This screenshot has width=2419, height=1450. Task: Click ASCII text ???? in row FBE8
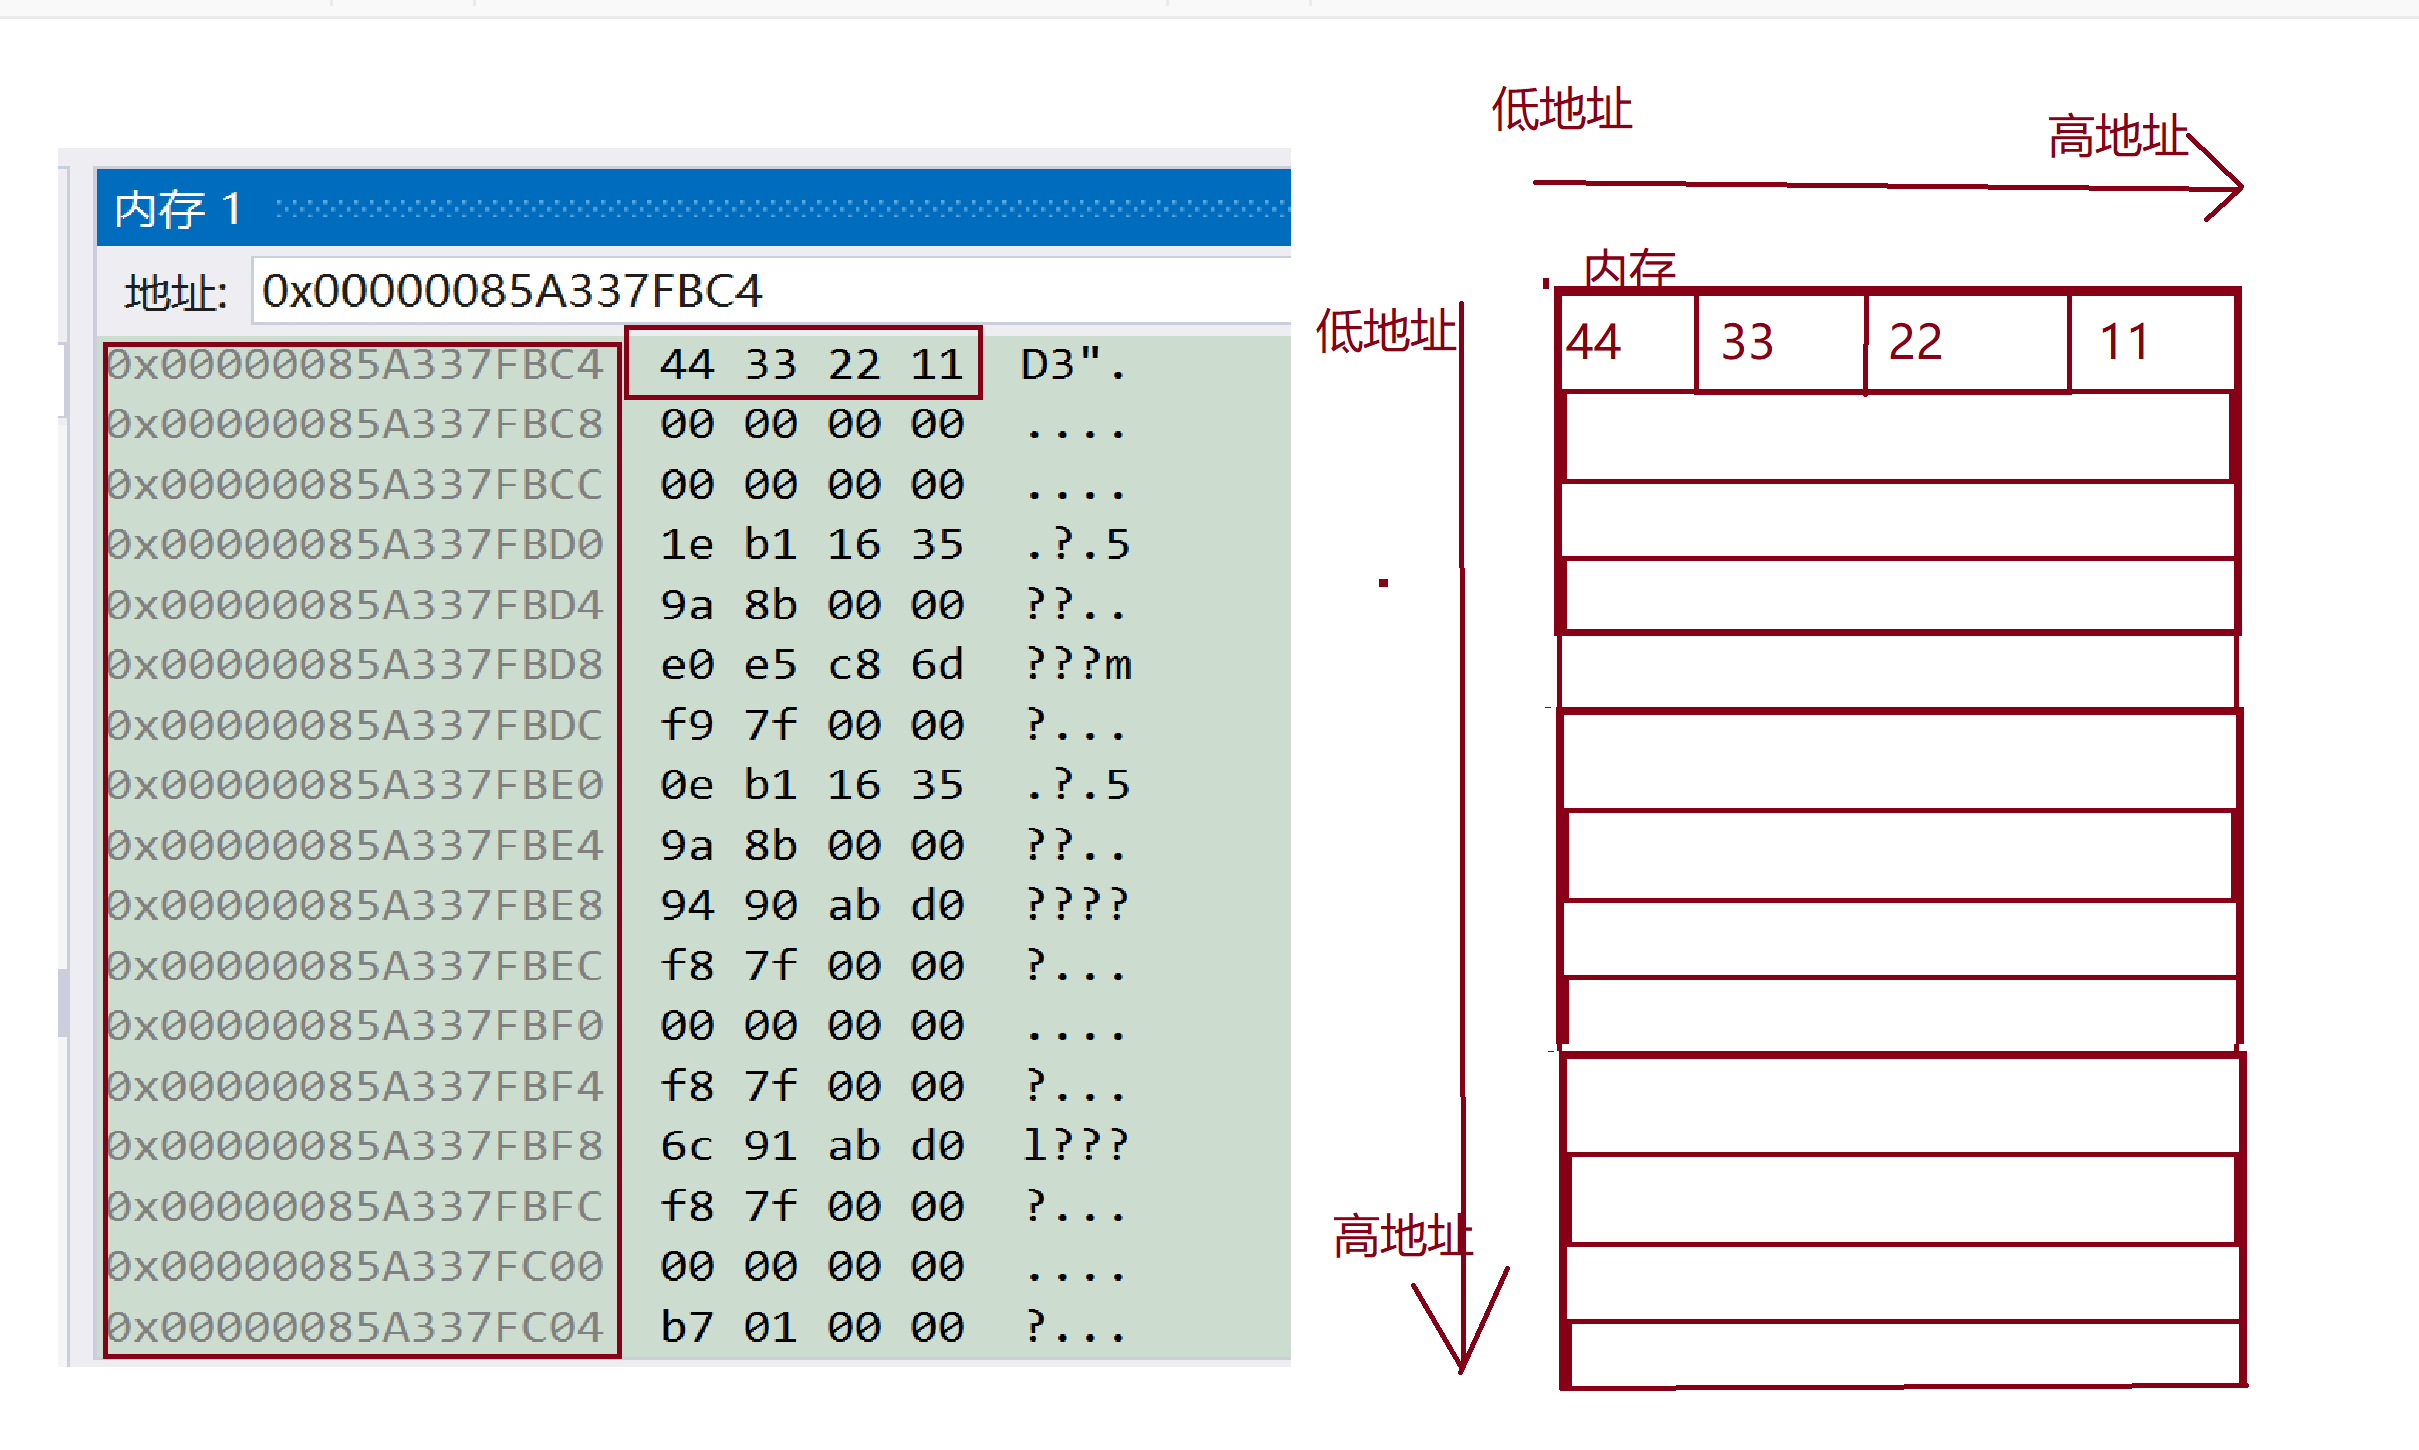1076,906
